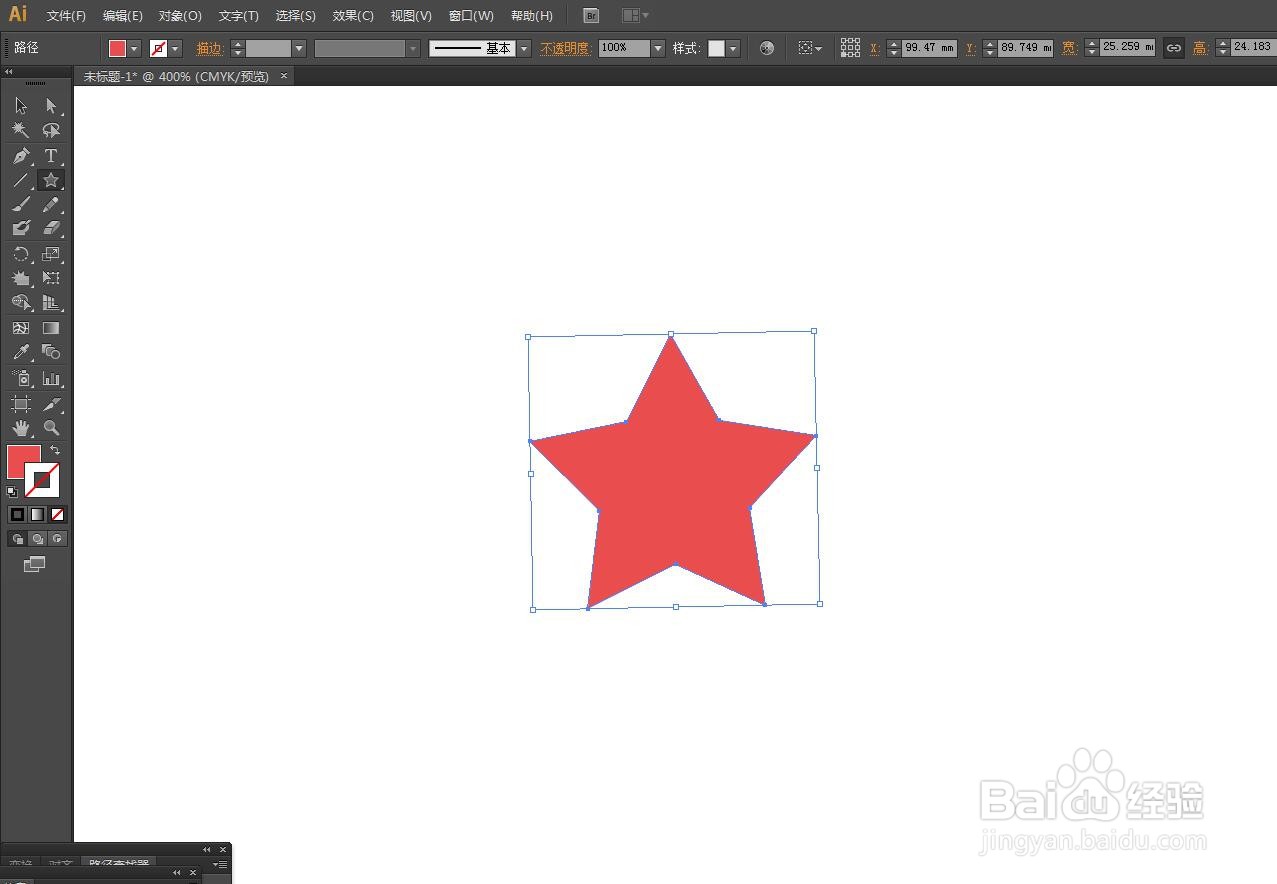The width and height of the screenshot is (1277, 884).
Task: Select the Artboard tool
Action: (x=21, y=404)
